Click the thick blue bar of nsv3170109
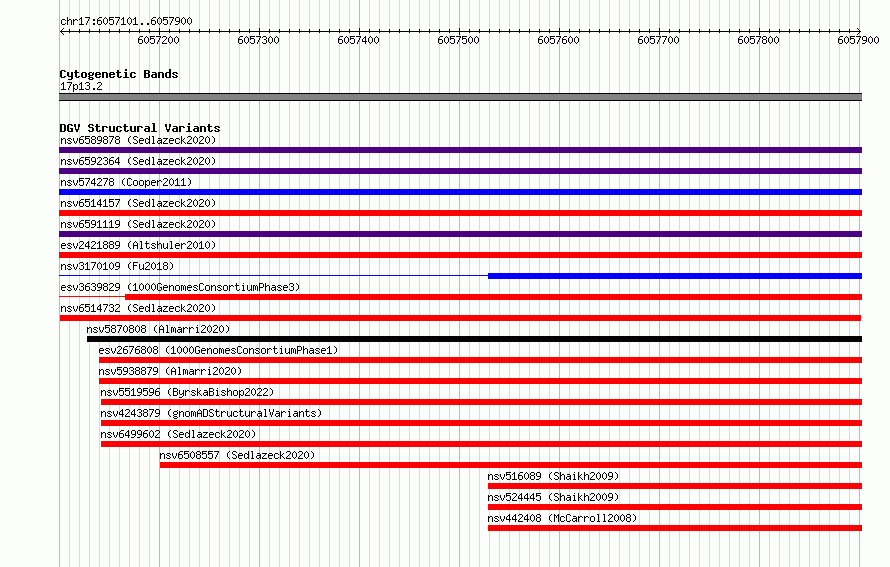 click(x=675, y=276)
